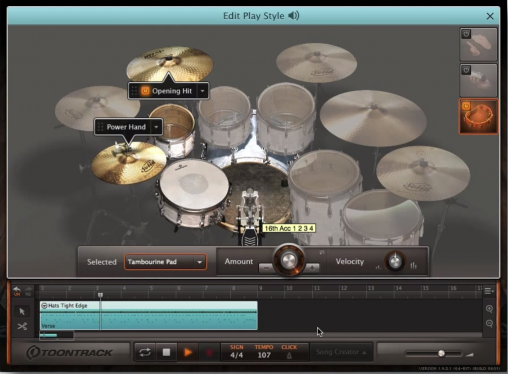Toggle the Opening Hit power button
508x374 pixels.
click(145, 91)
